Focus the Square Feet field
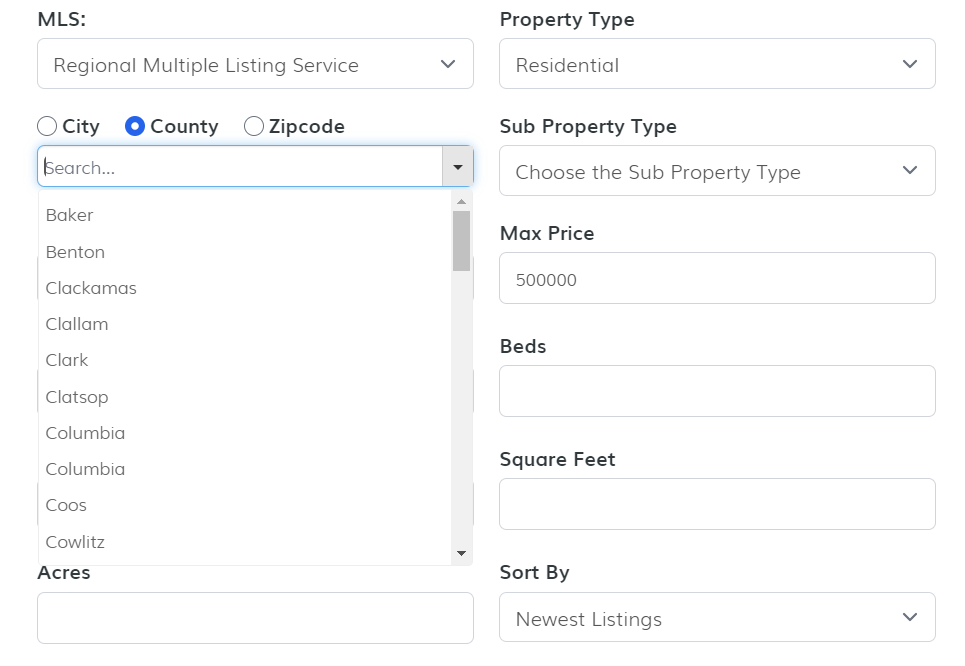Viewport: 965px width, 666px height. 717,504
